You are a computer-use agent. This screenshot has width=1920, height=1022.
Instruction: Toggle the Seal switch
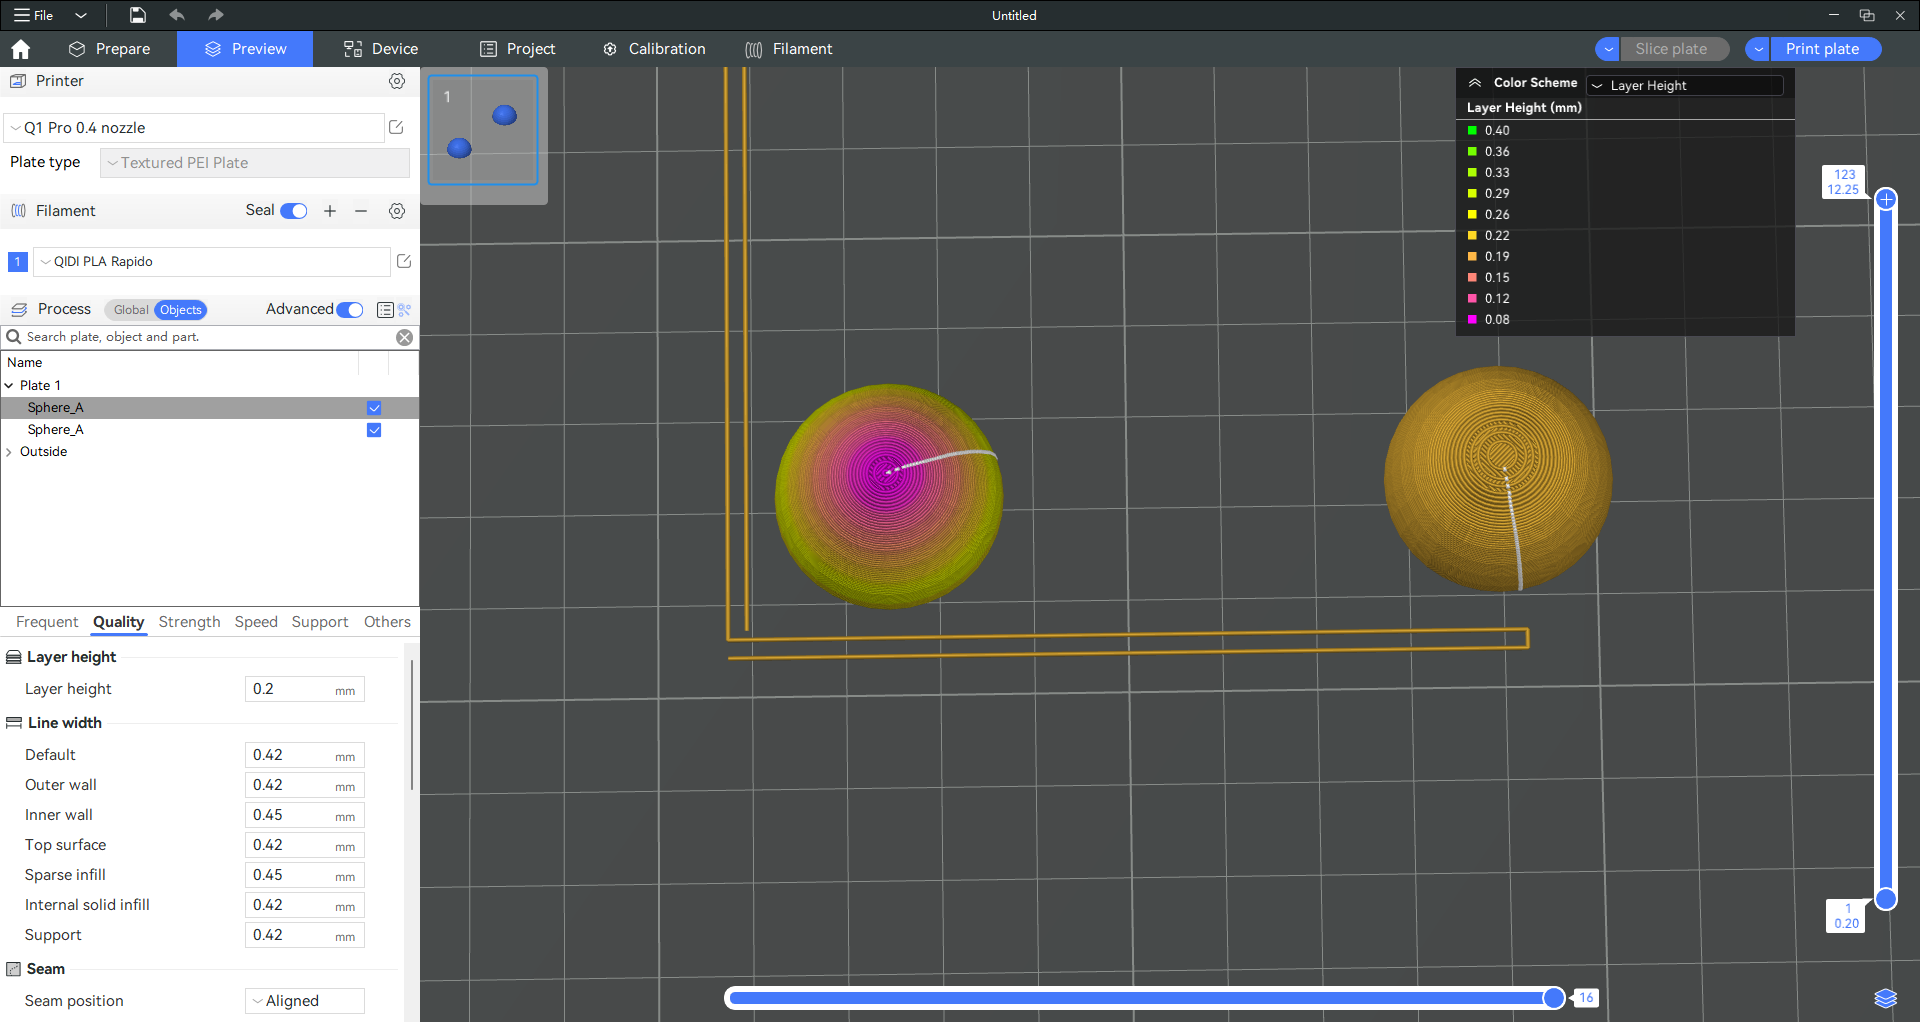(294, 211)
